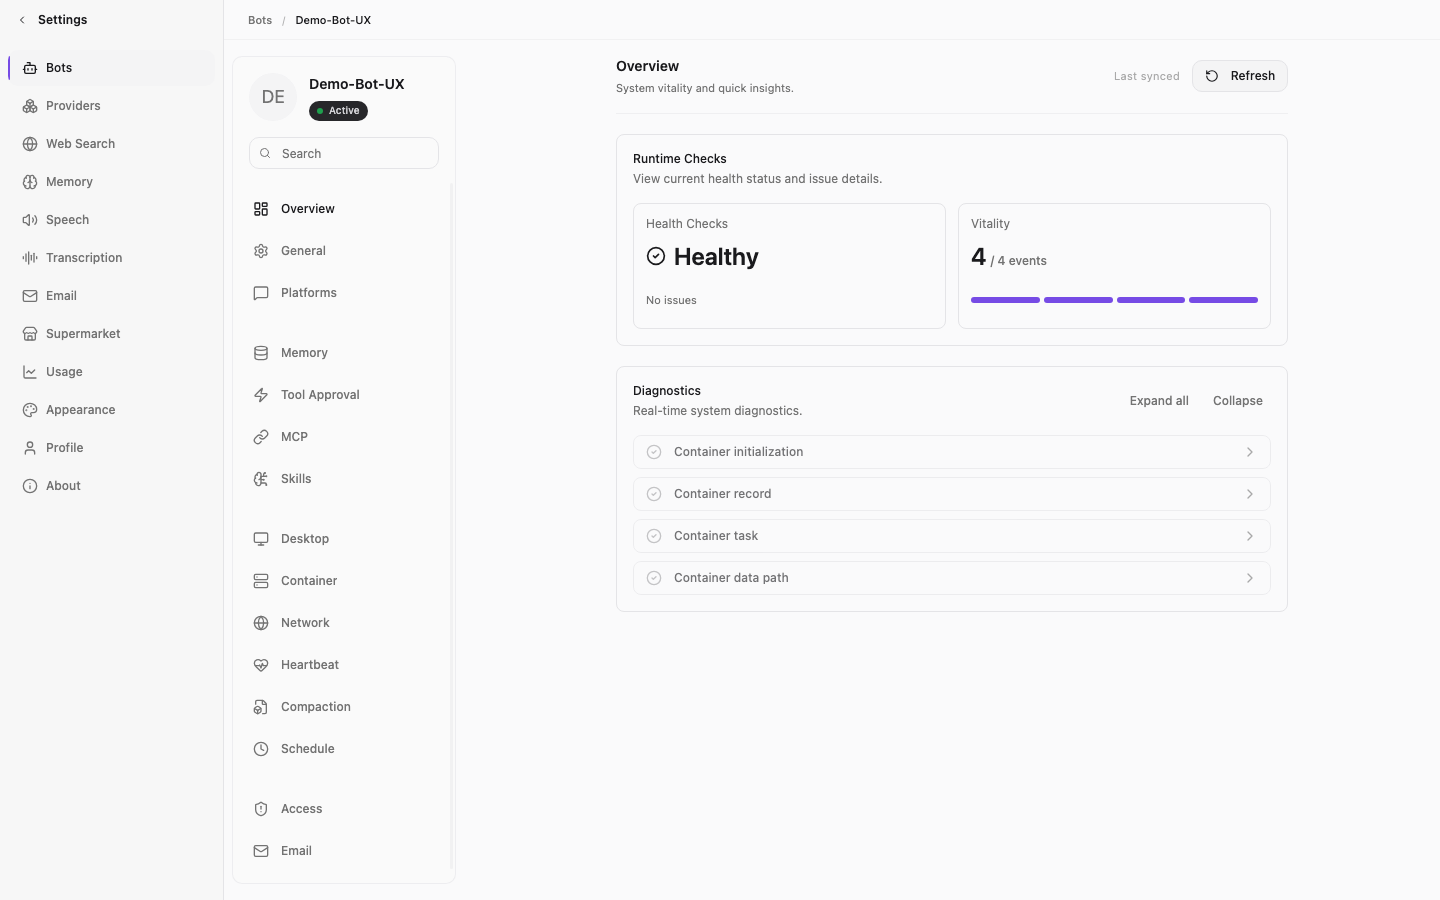Click the Network globe icon

[x=261, y=623]
